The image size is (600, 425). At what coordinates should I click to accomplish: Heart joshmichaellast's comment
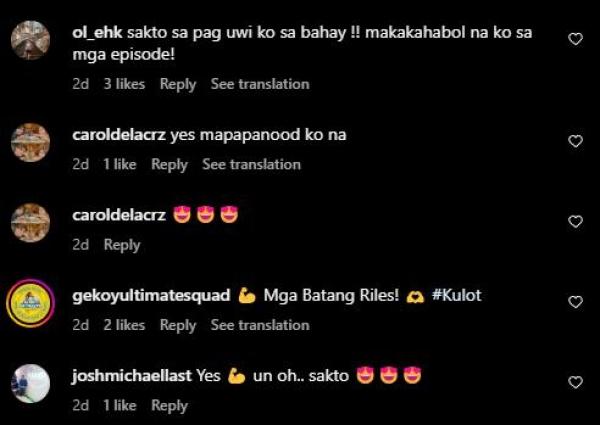(575, 382)
